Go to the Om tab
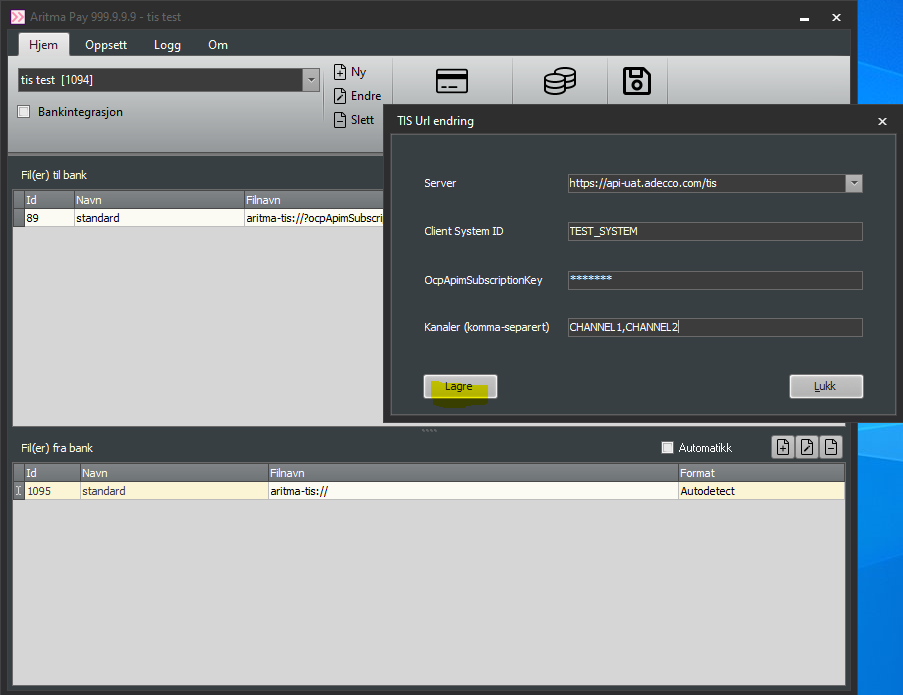 217,45
